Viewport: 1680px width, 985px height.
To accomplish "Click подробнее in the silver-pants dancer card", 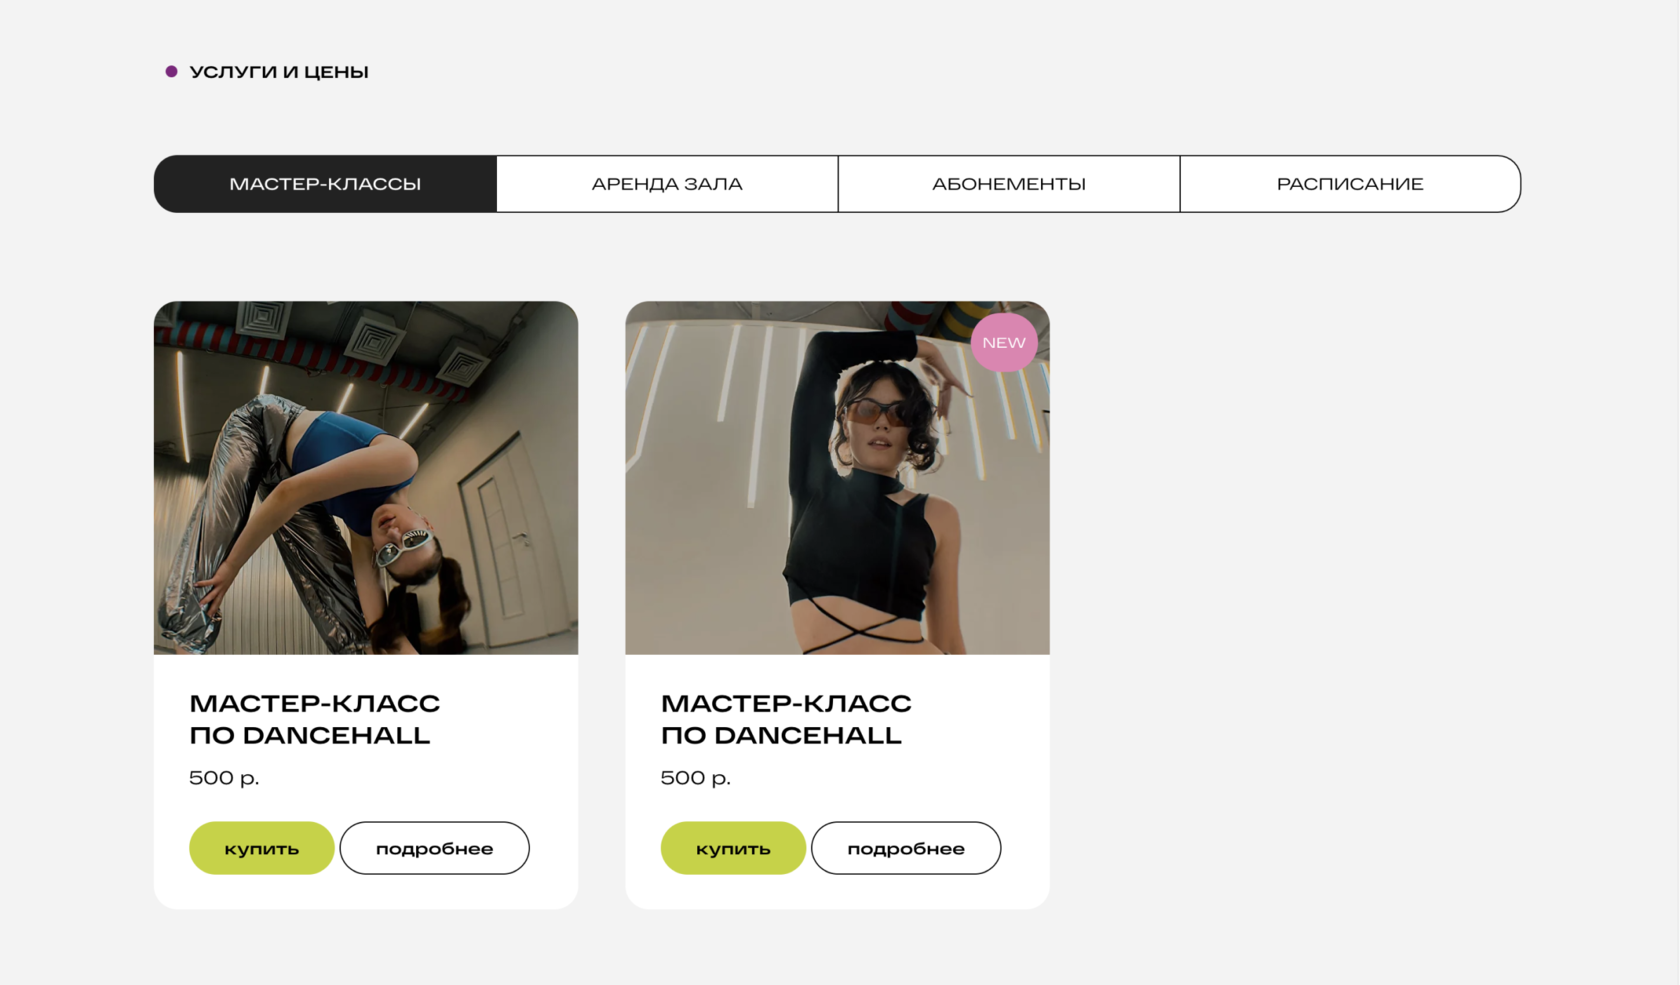I will pyautogui.click(x=434, y=848).
